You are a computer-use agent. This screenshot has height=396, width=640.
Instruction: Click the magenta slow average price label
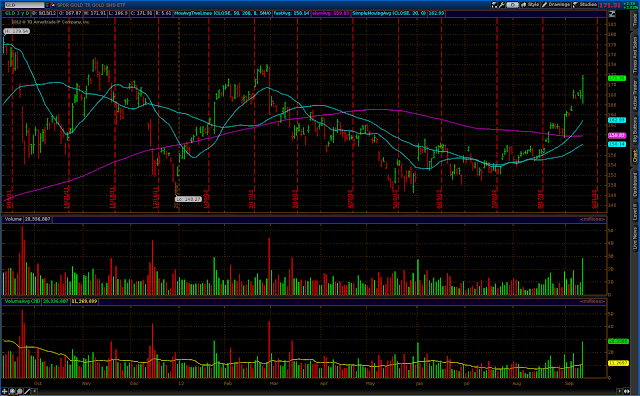[617, 135]
